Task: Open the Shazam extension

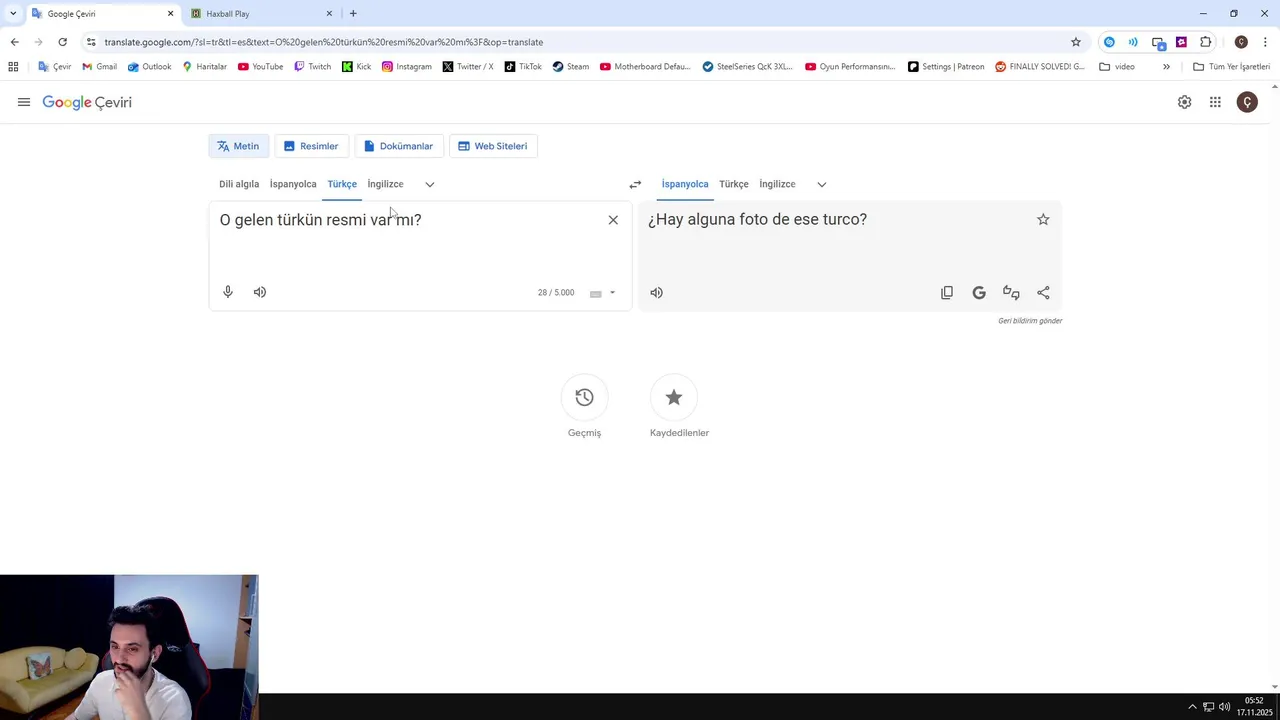Action: pos(1109,42)
